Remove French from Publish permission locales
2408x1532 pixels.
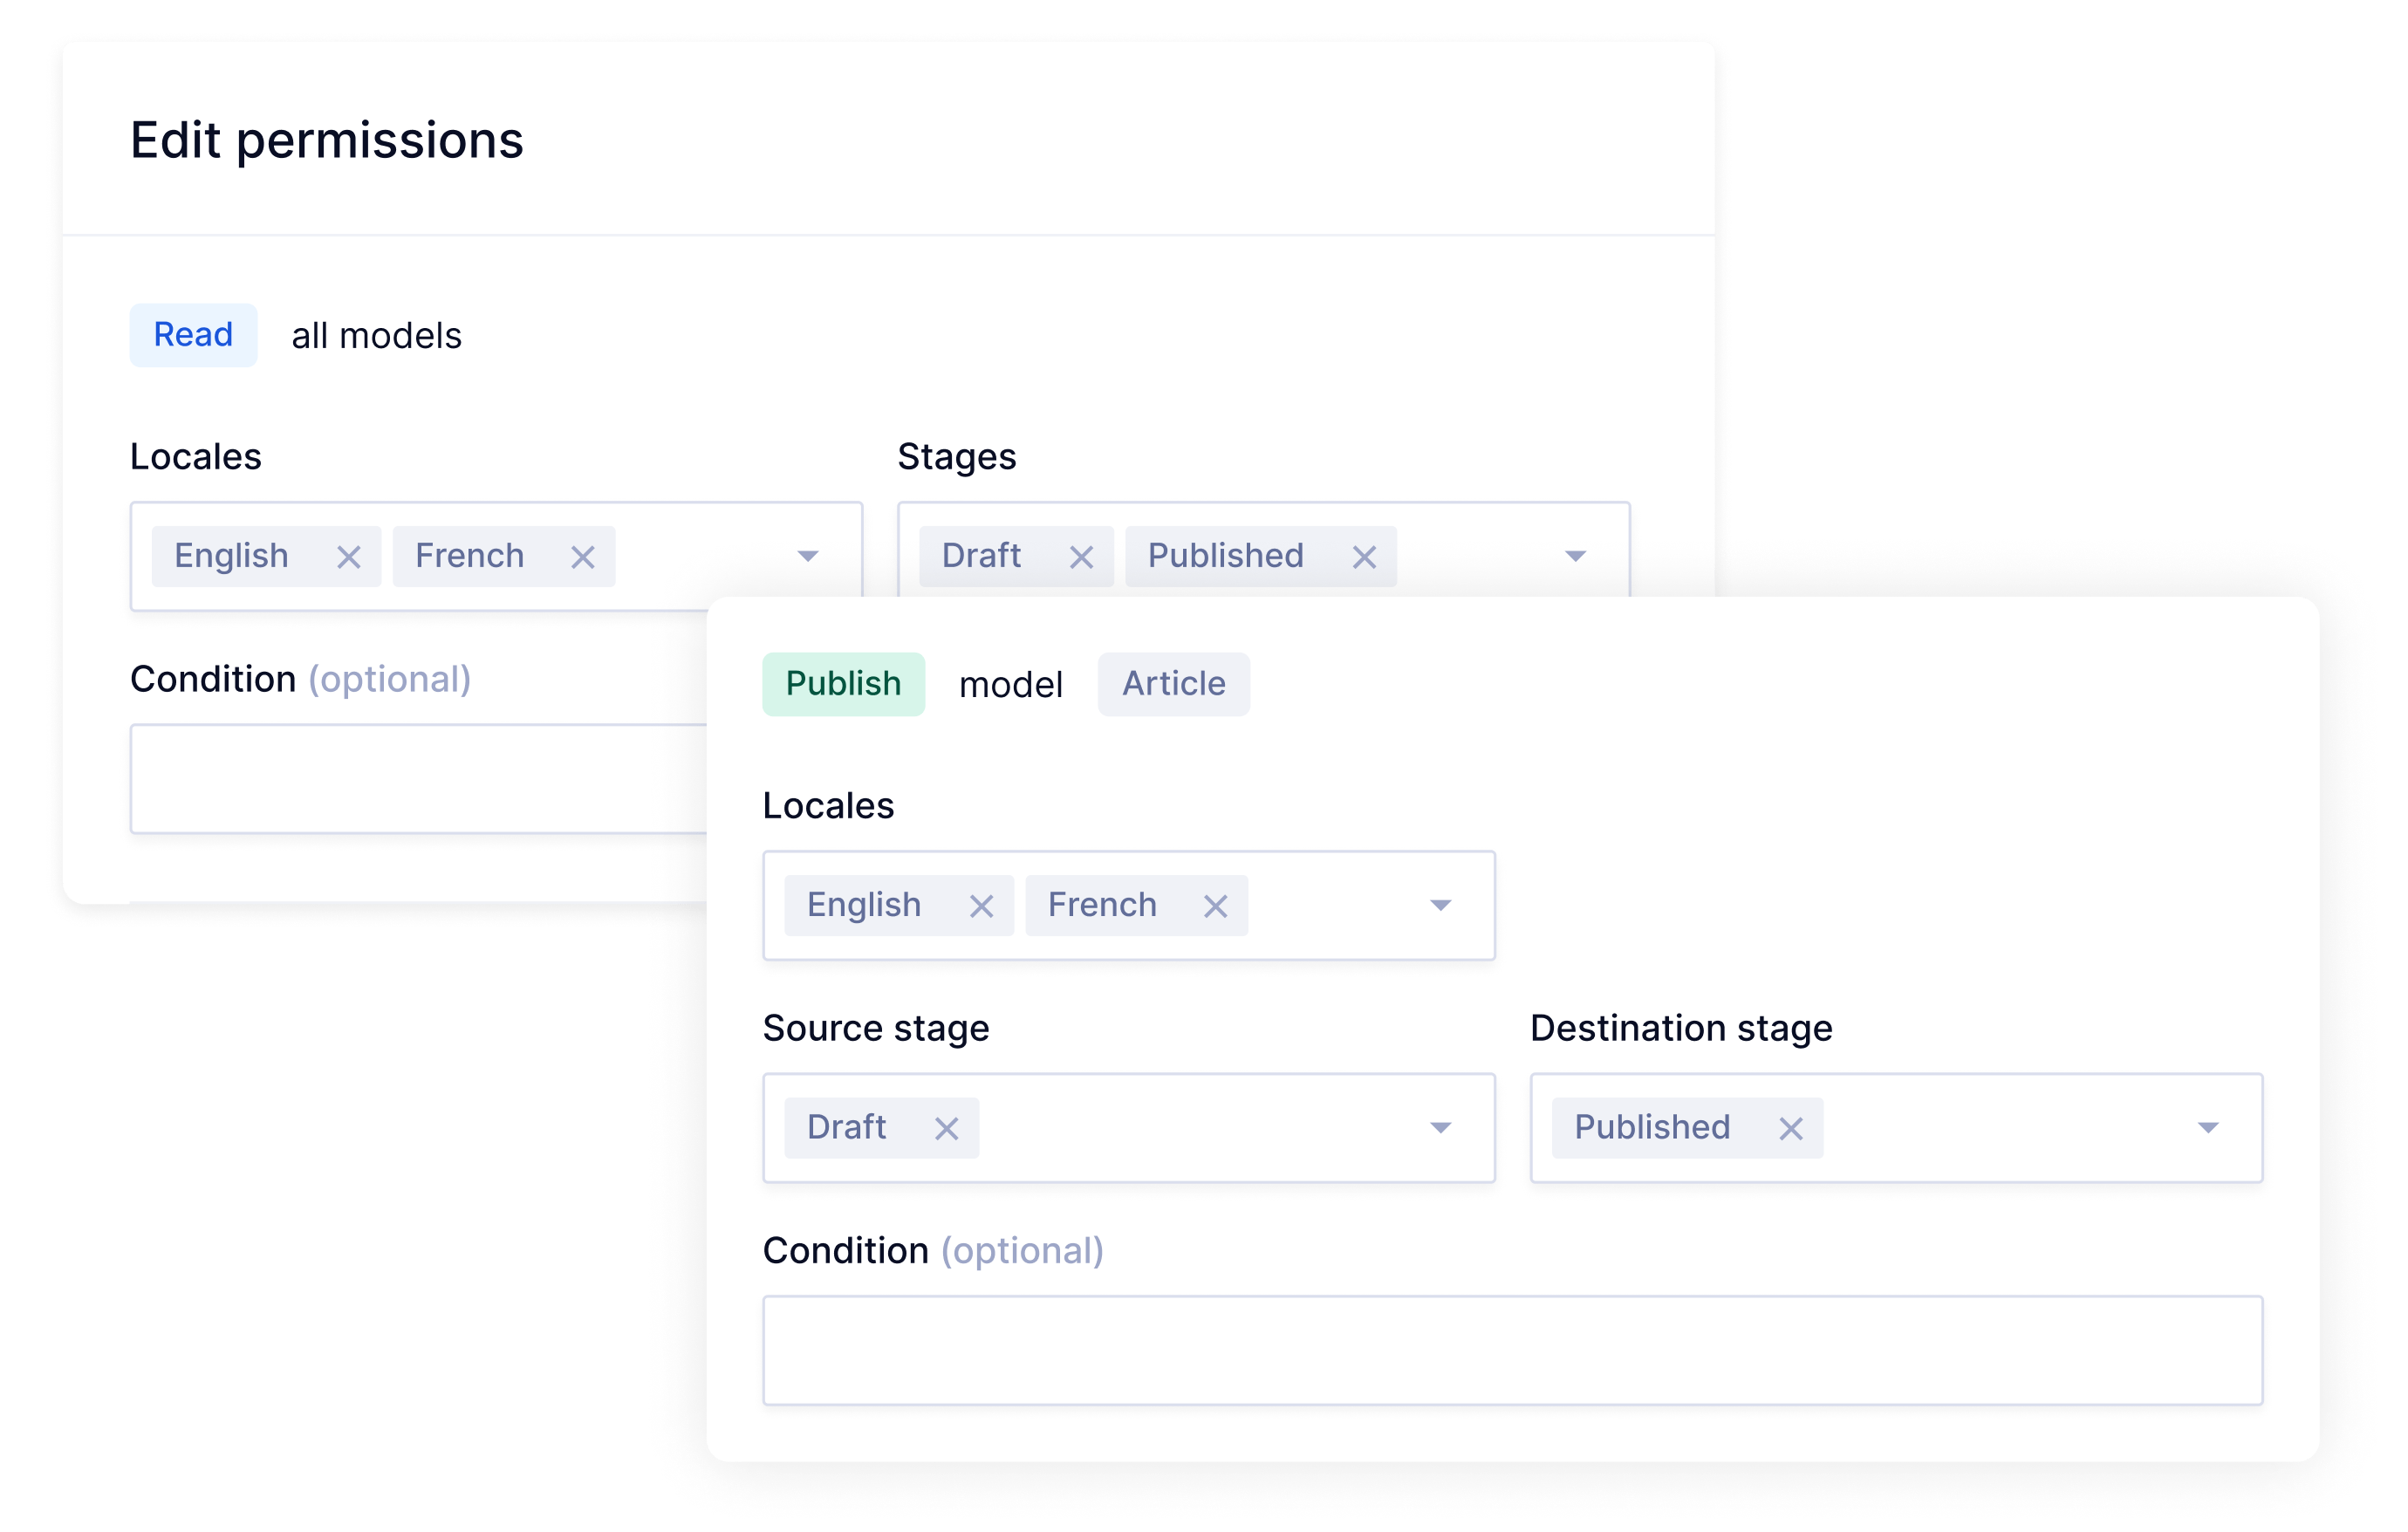pos(1215,906)
